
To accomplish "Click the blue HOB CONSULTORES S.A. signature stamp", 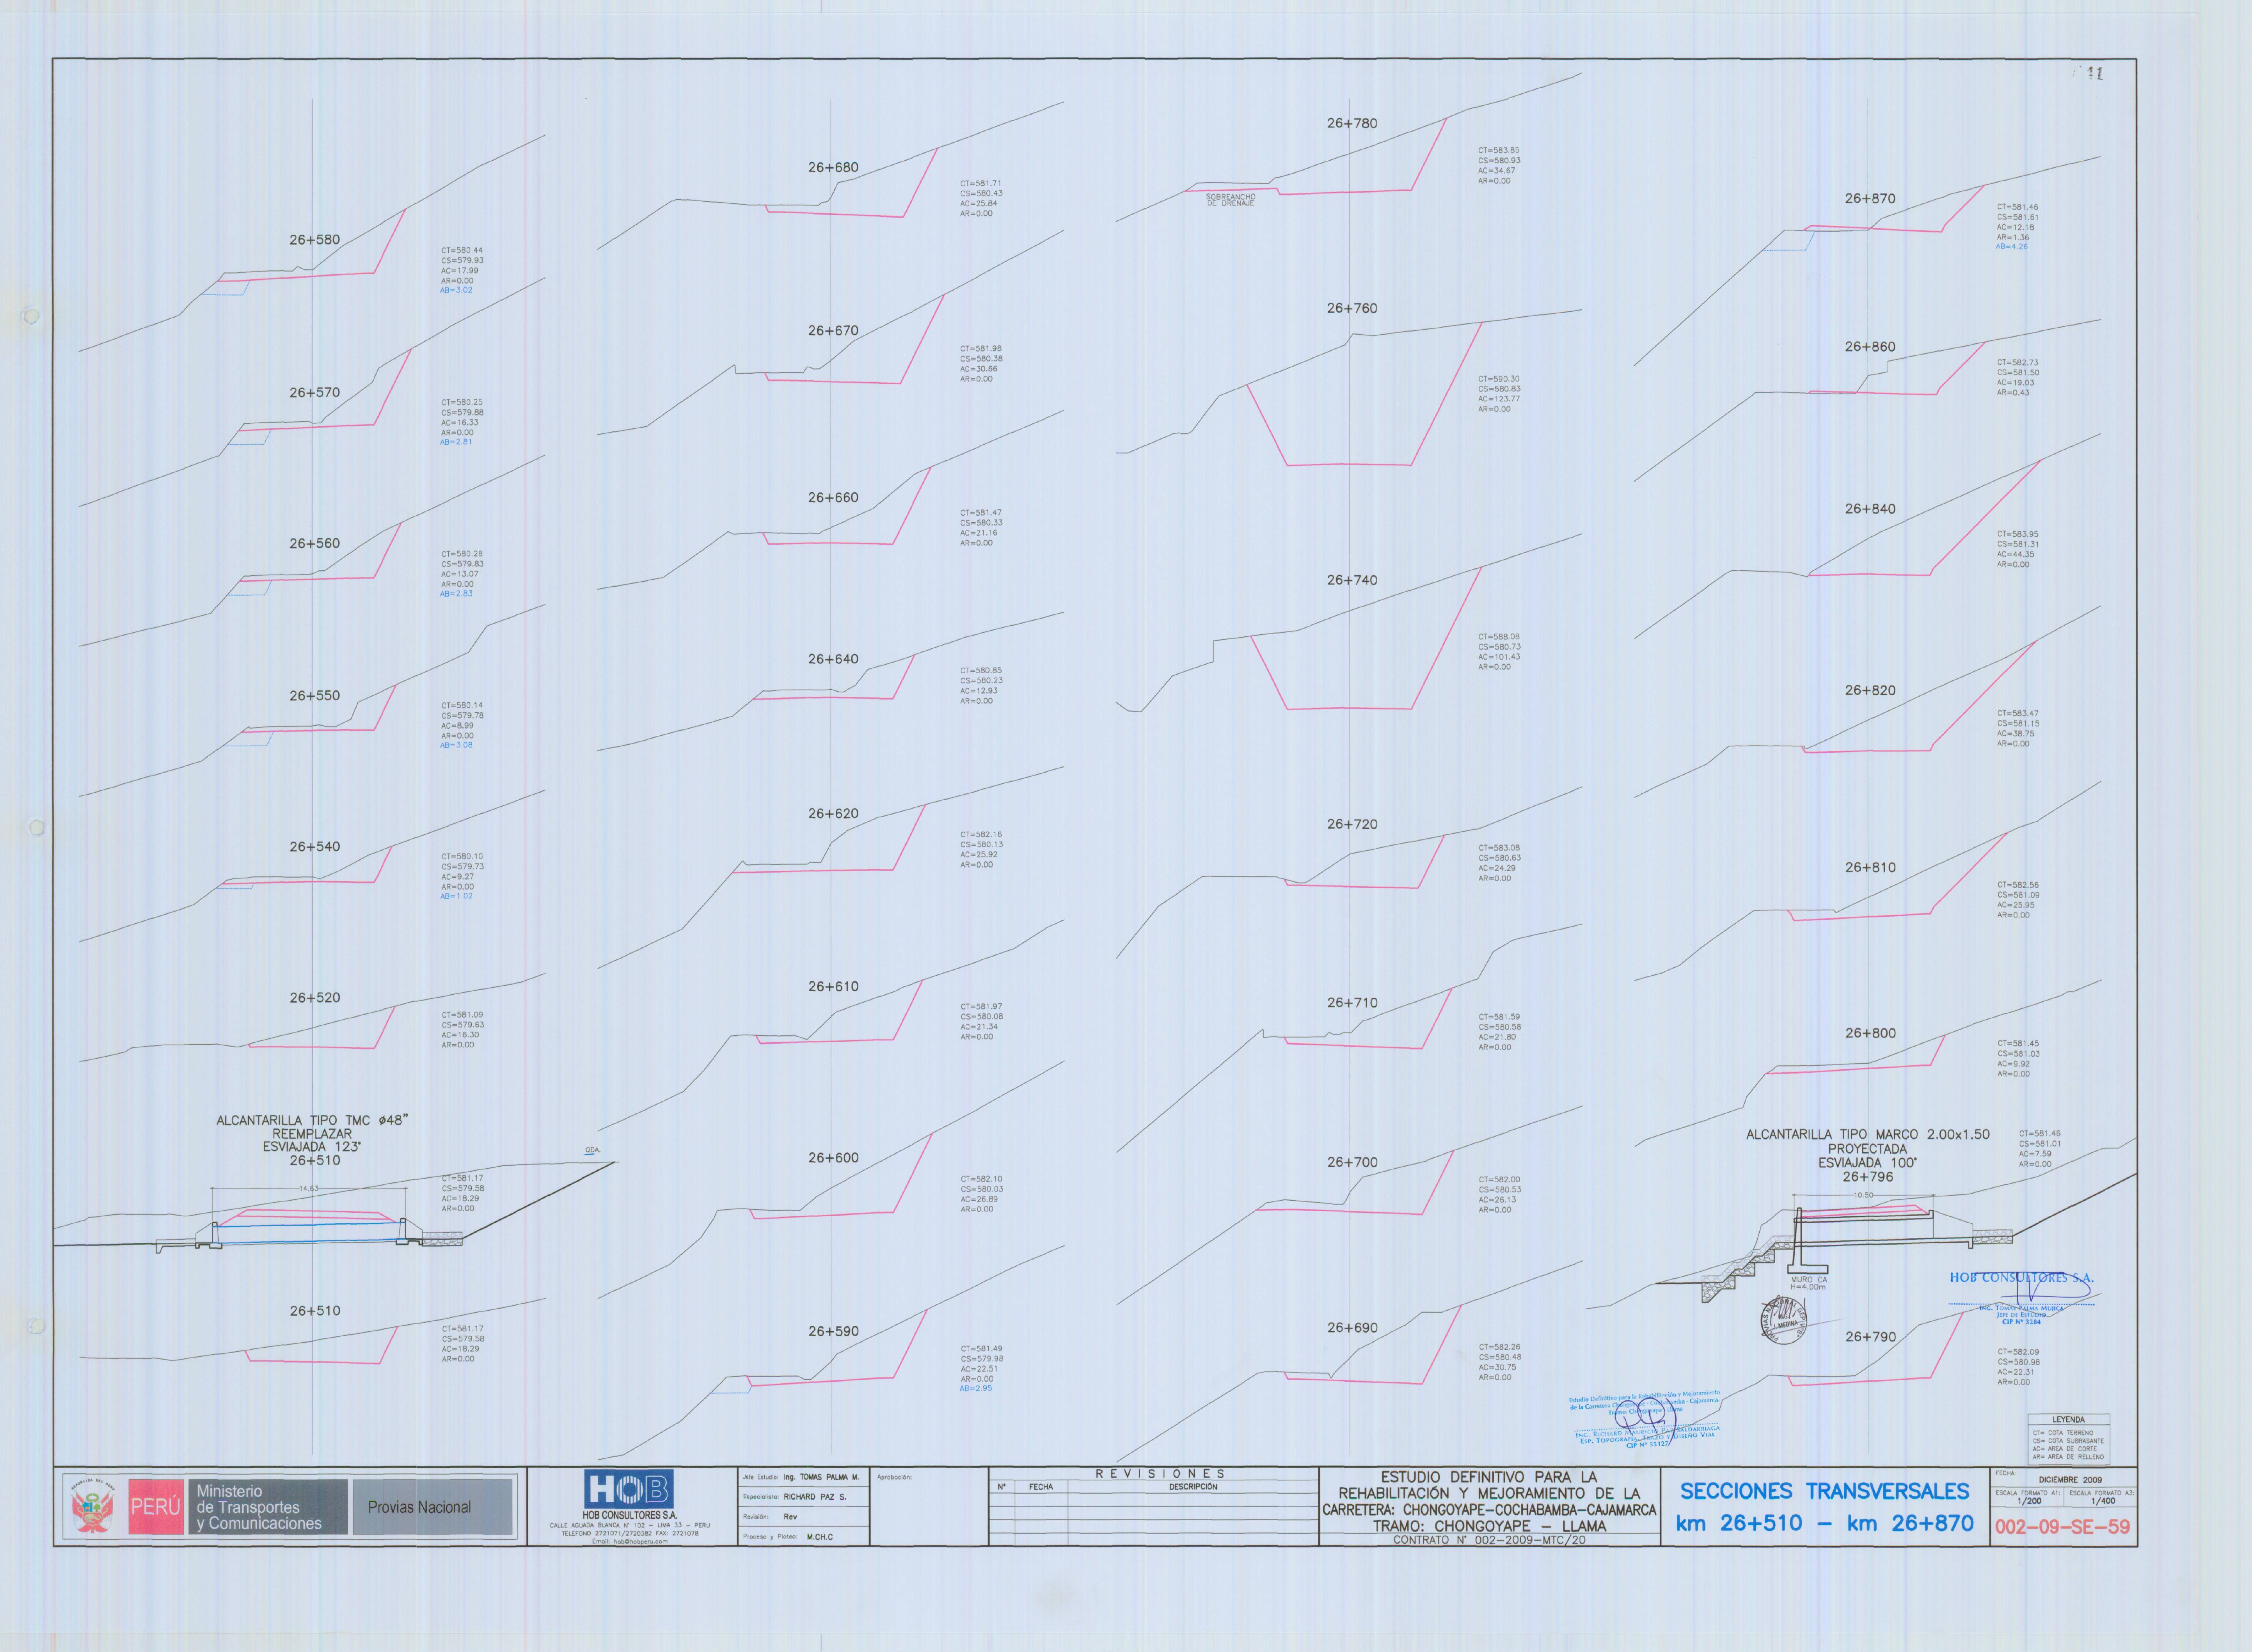I will point(2021,1299).
